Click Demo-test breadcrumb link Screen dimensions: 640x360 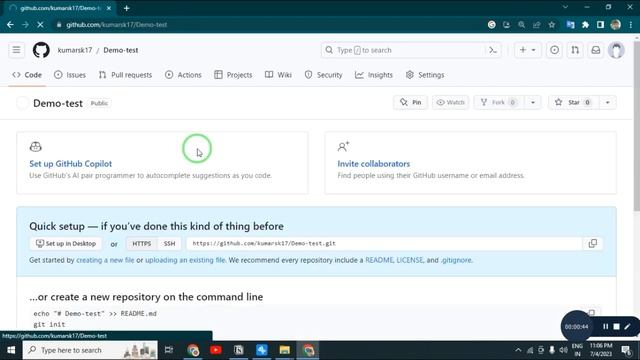click(121, 50)
